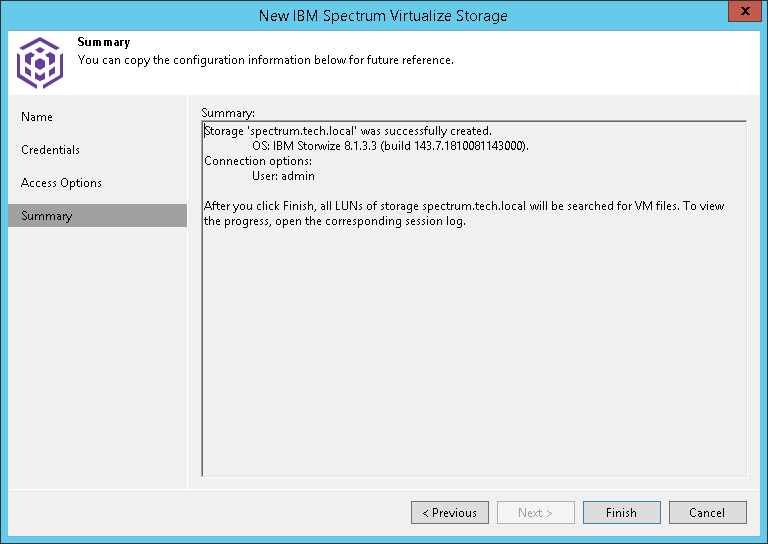Viewport: 768px width, 544px height.
Task: Cancel the storage wizard
Action: [x=708, y=513]
